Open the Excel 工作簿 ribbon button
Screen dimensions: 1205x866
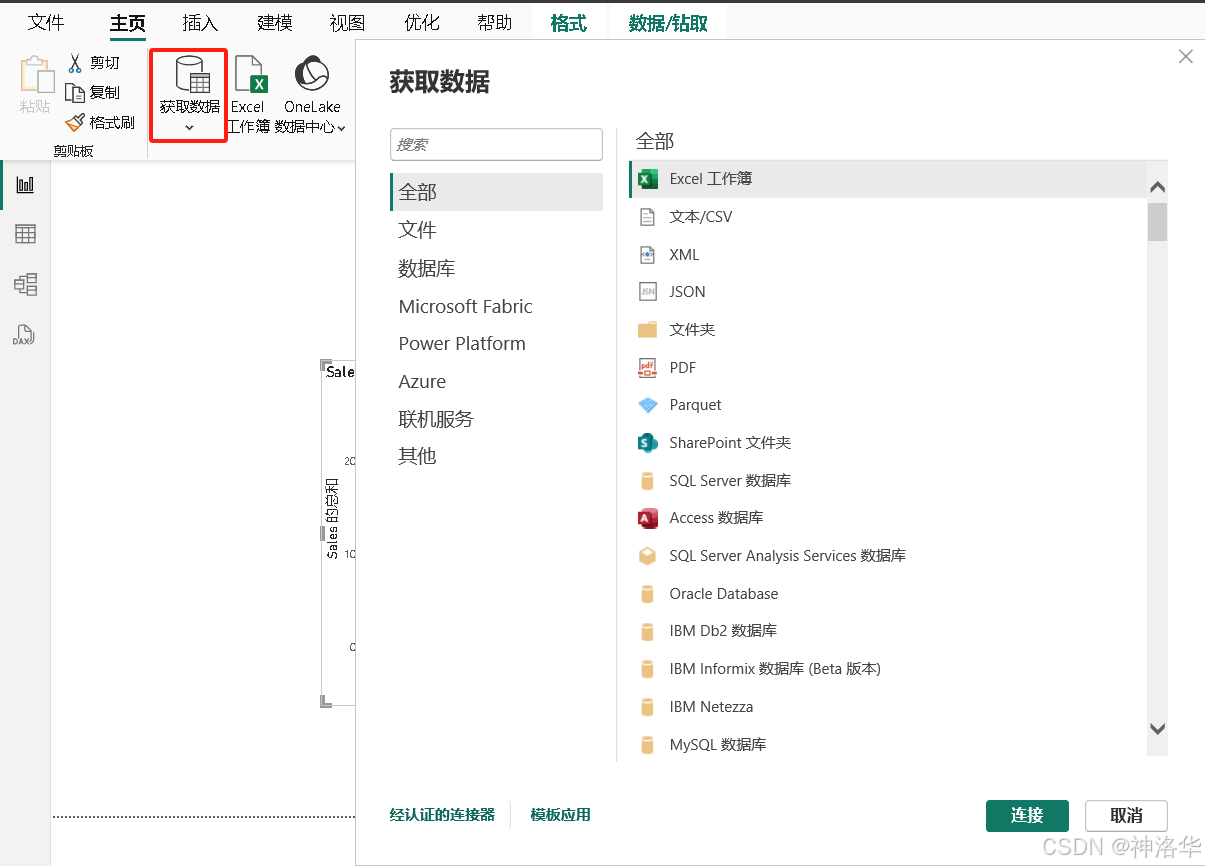coord(249,95)
